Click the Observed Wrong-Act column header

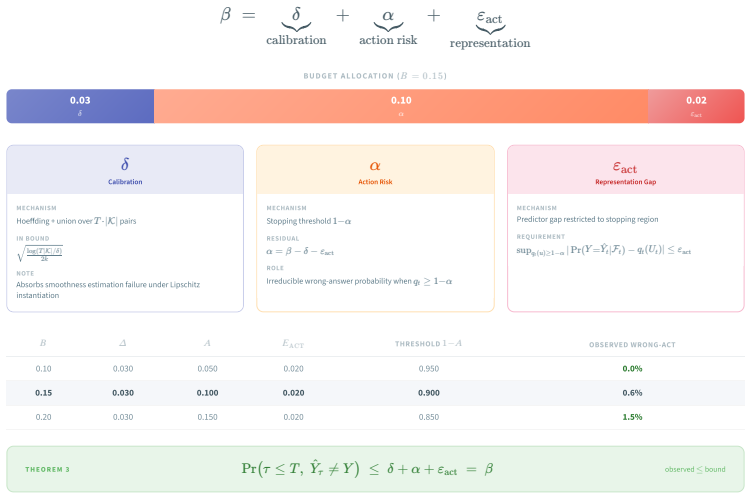click(632, 345)
